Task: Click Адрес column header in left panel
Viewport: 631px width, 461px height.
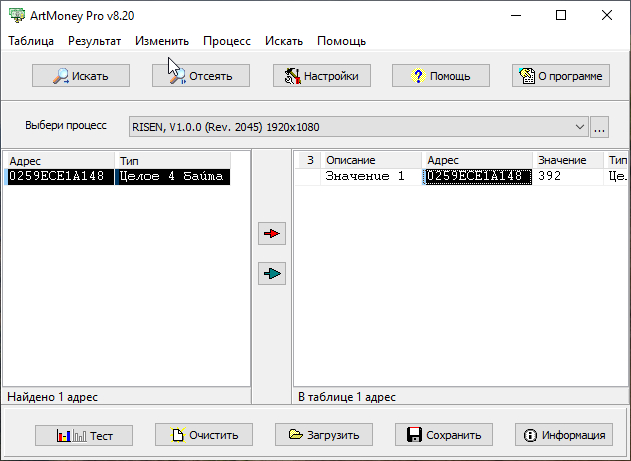Action: point(60,161)
